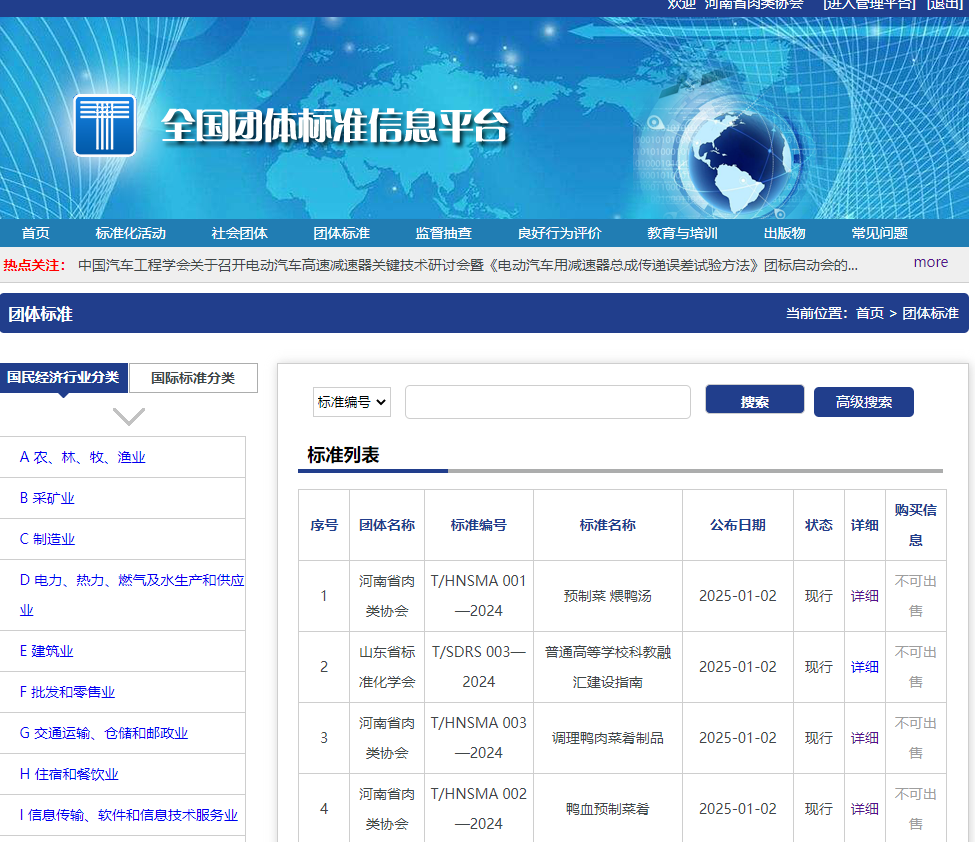Image resolution: width=975 pixels, height=842 pixels.
Task: Select 国民经济行业分类 tab
Action: (63, 378)
